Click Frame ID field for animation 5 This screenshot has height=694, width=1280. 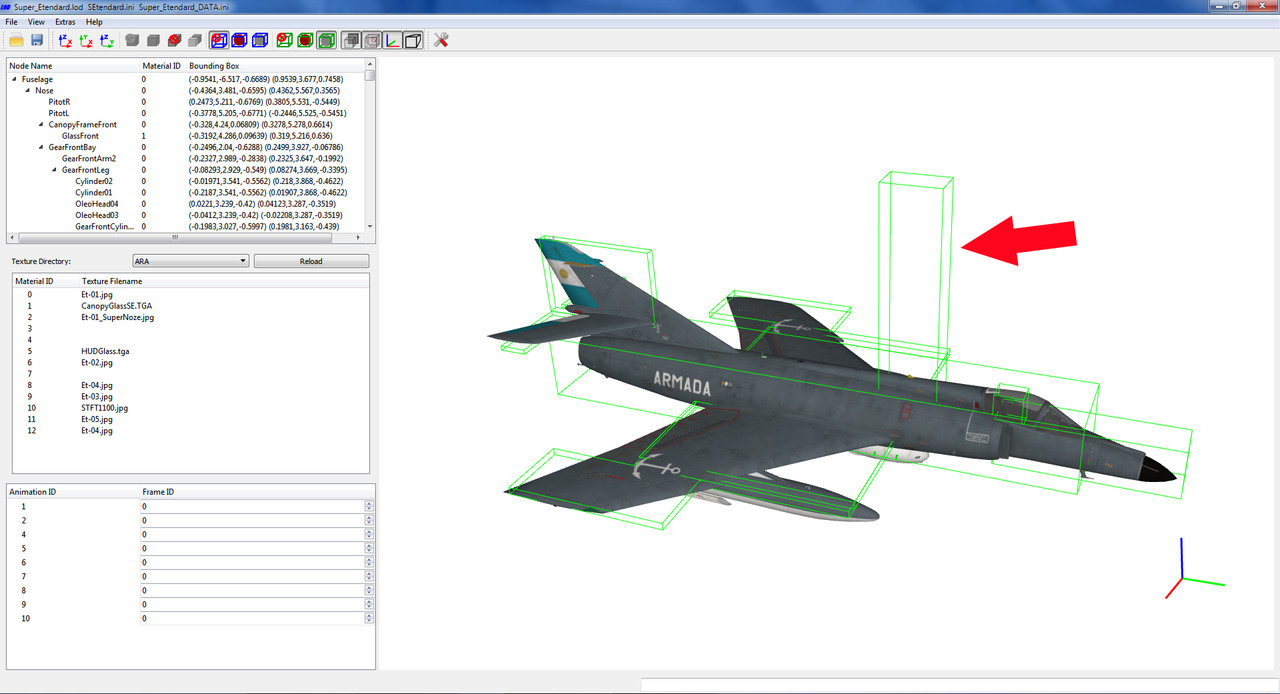253,548
